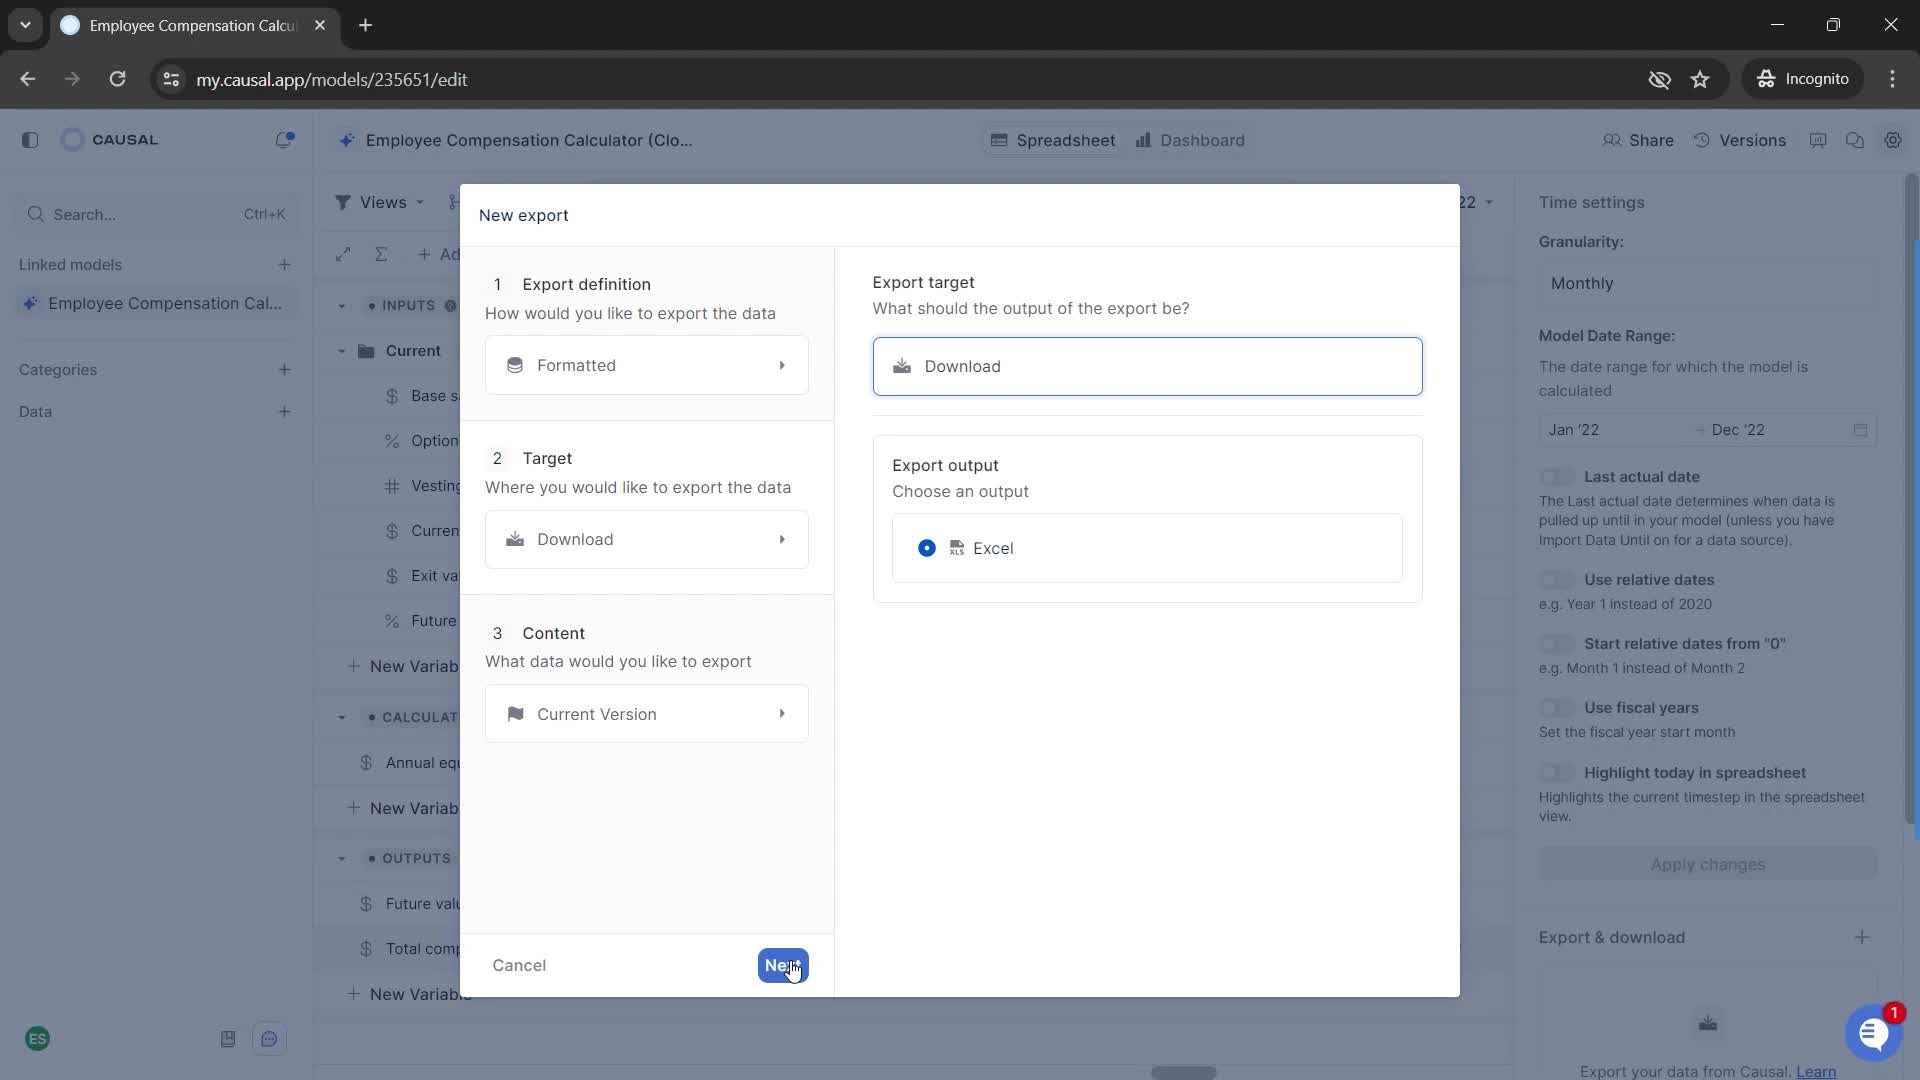Click the Download target icon
This screenshot has height=1080, width=1920.
click(902, 367)
